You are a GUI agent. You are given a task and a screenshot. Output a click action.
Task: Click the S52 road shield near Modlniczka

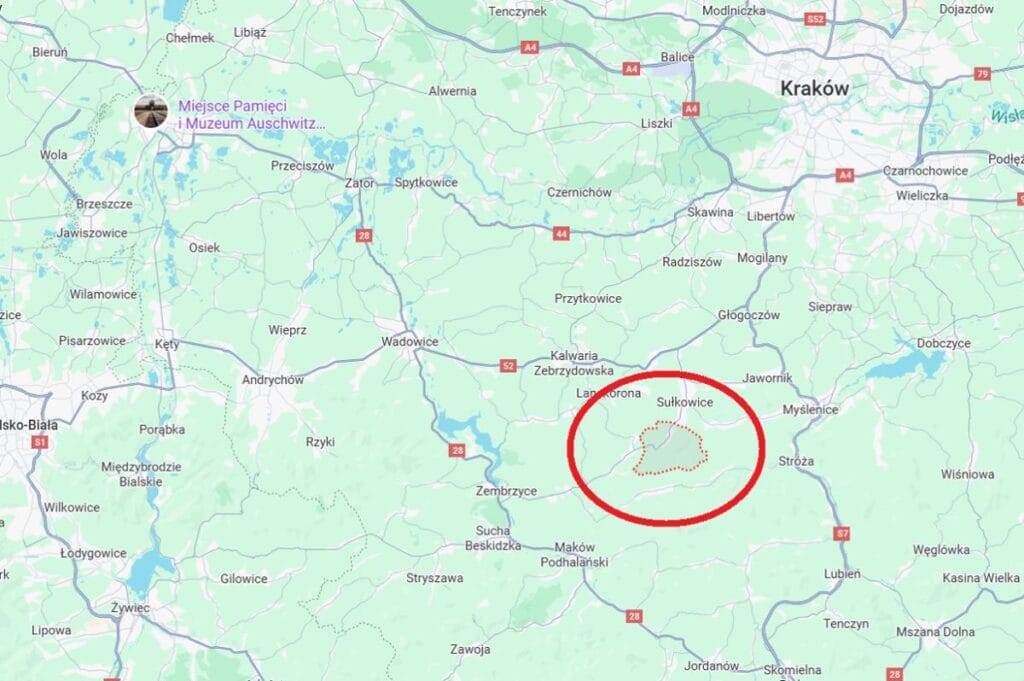pyautogui.click(x=815, y=20)
